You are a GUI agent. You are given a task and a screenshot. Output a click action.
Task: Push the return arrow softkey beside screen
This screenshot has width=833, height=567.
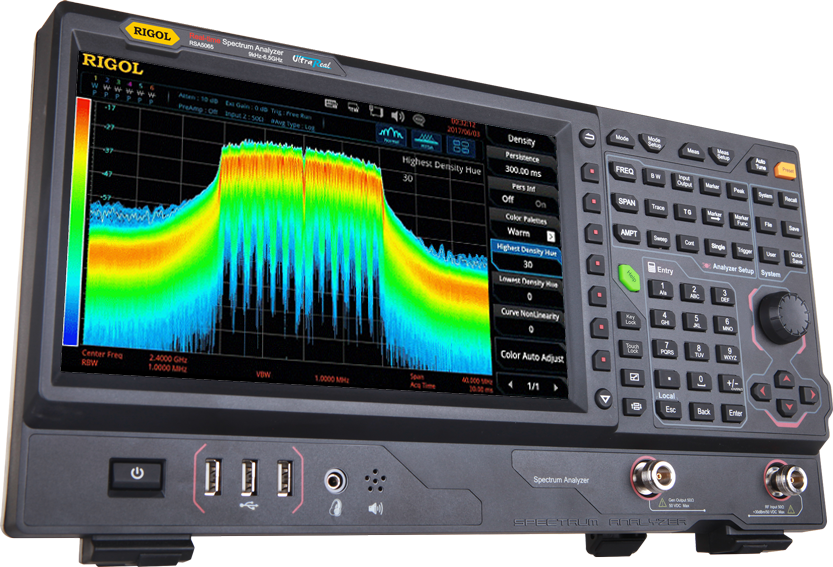588,138
